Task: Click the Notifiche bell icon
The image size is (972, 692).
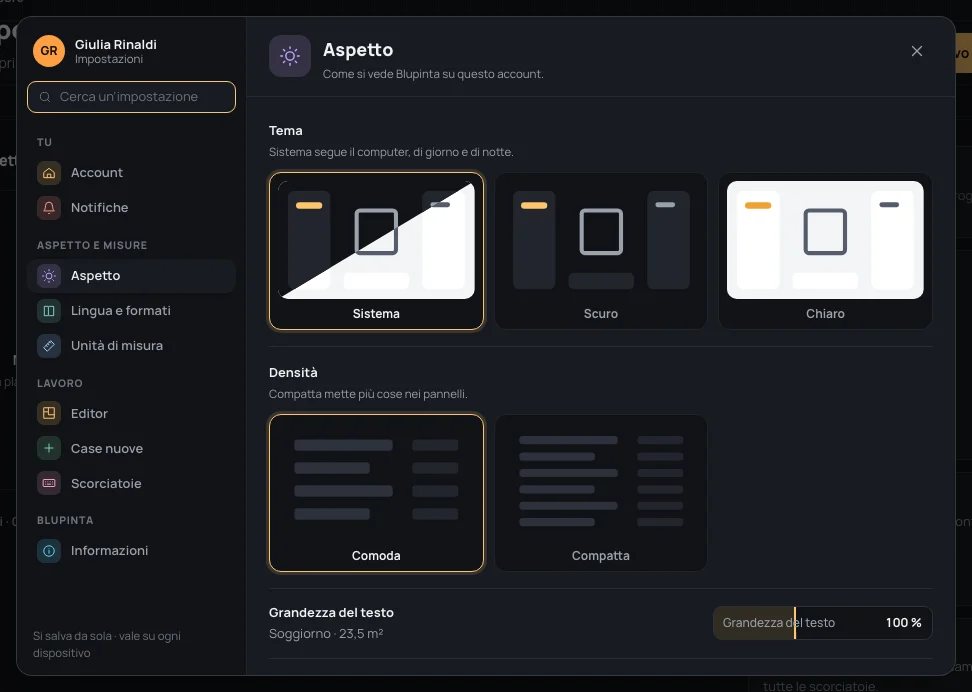Action: 49,208
